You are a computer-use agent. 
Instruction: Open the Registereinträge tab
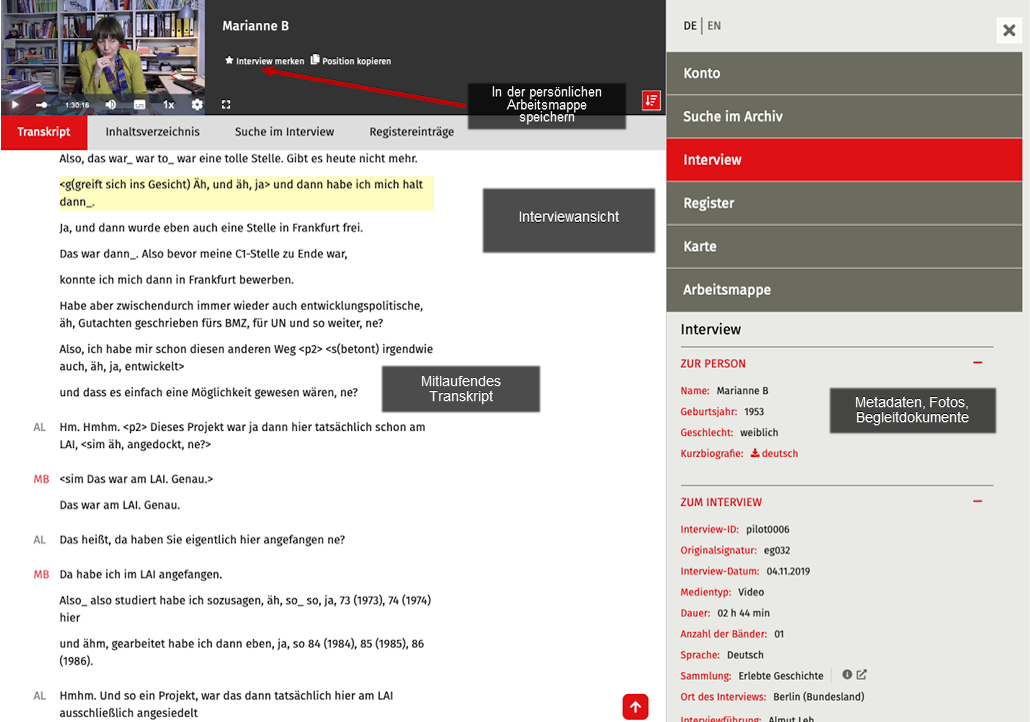411,132
